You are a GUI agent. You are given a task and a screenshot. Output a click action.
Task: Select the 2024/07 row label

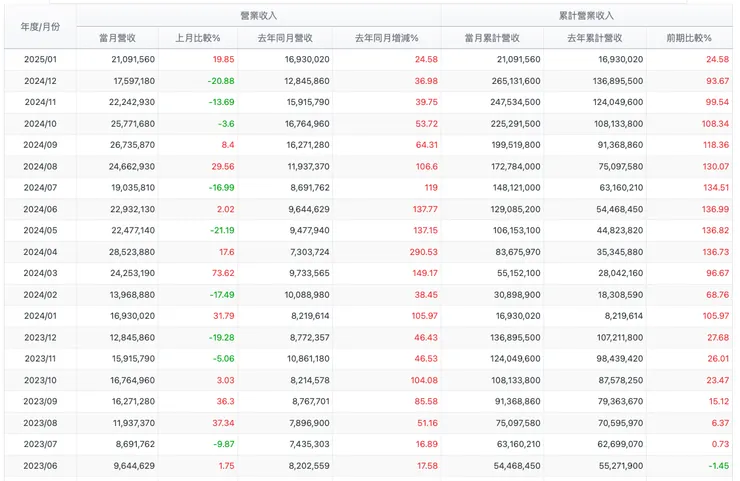[x=40, y=187]
